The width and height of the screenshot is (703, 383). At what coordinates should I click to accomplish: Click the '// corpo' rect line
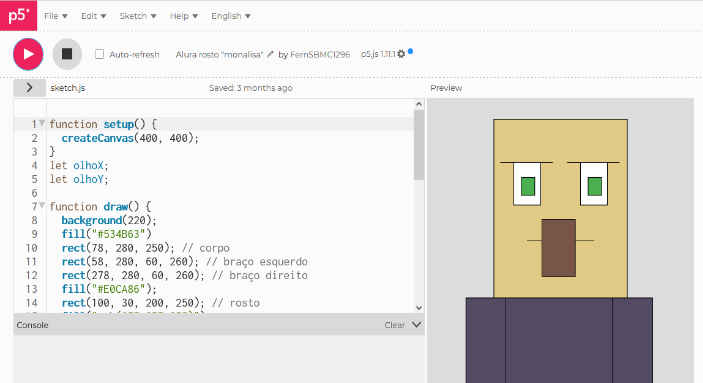click(146, 248)
